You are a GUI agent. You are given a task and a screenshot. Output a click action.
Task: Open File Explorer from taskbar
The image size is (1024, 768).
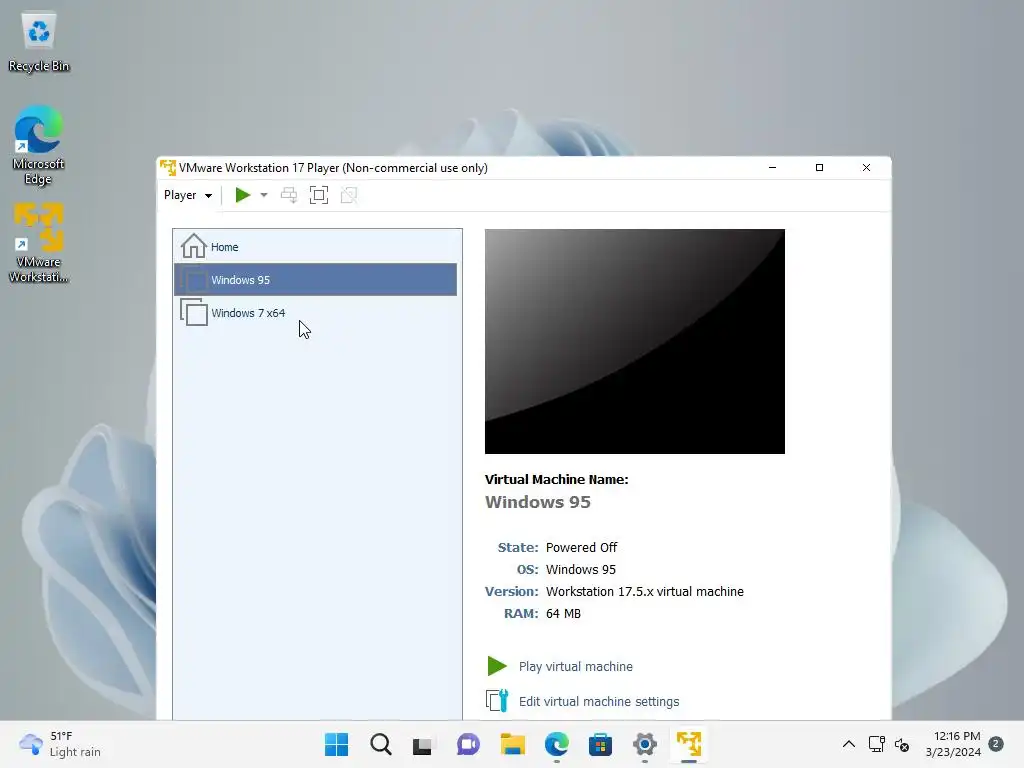coord(513,744)
